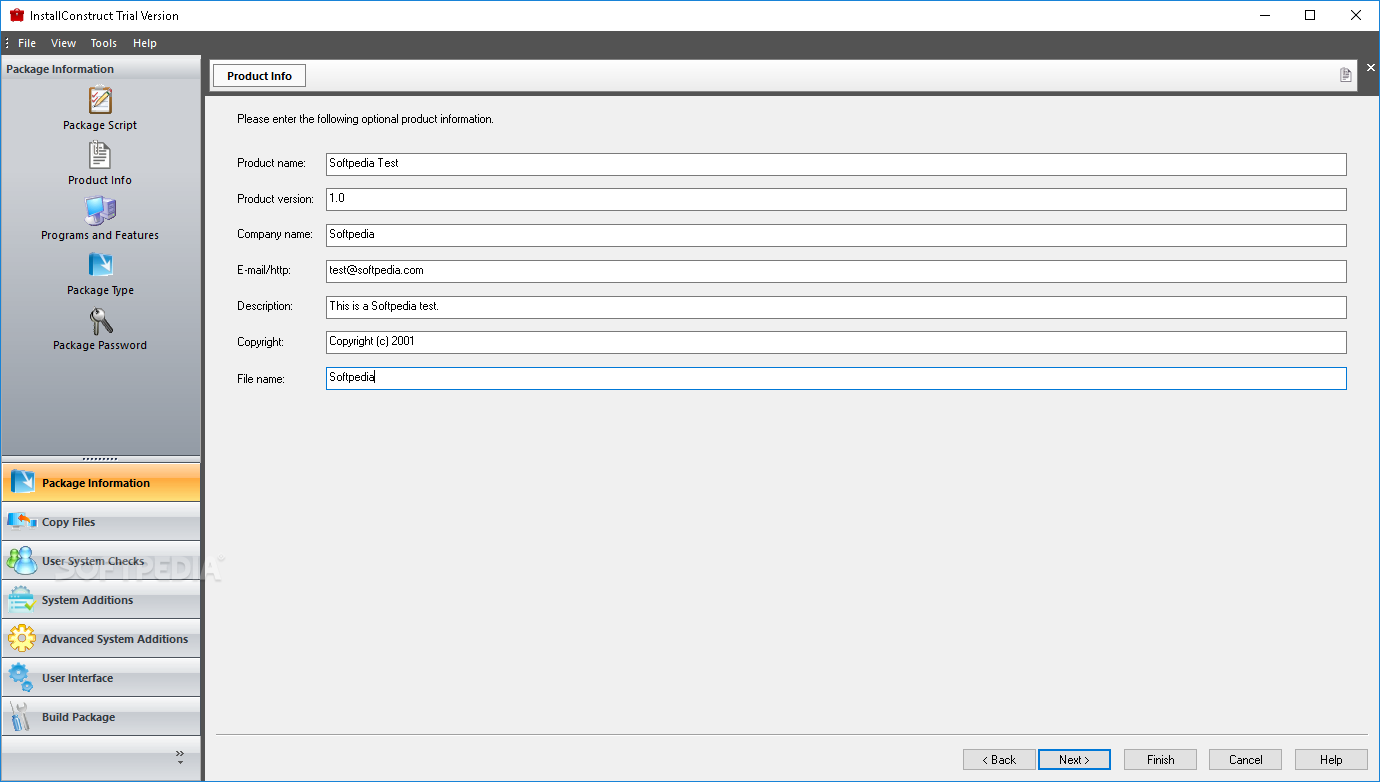Open the File menu
1380x782 pixels.
(27, 43)
